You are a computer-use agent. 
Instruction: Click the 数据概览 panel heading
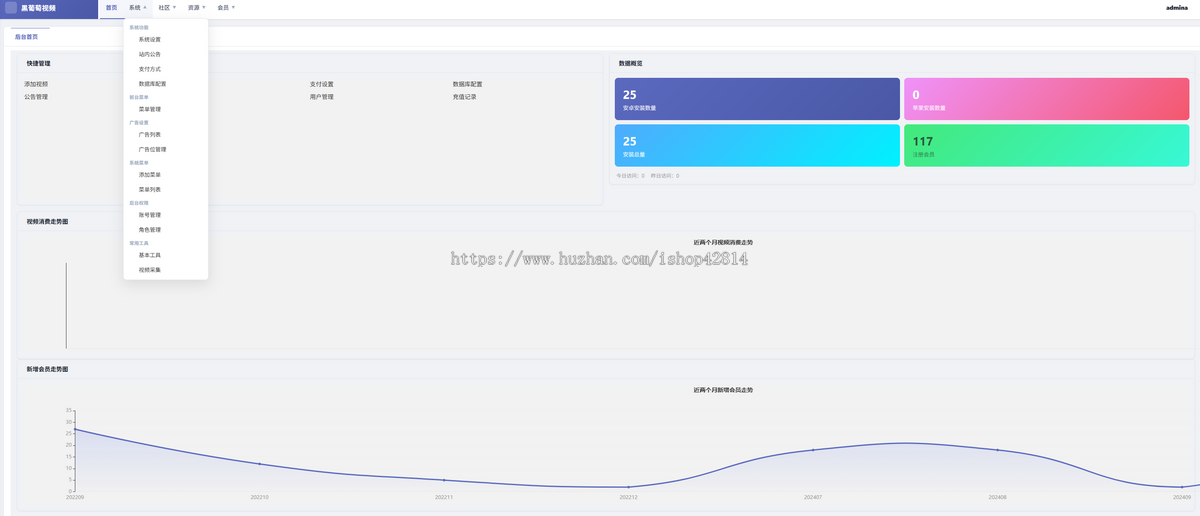pos(631,63)
